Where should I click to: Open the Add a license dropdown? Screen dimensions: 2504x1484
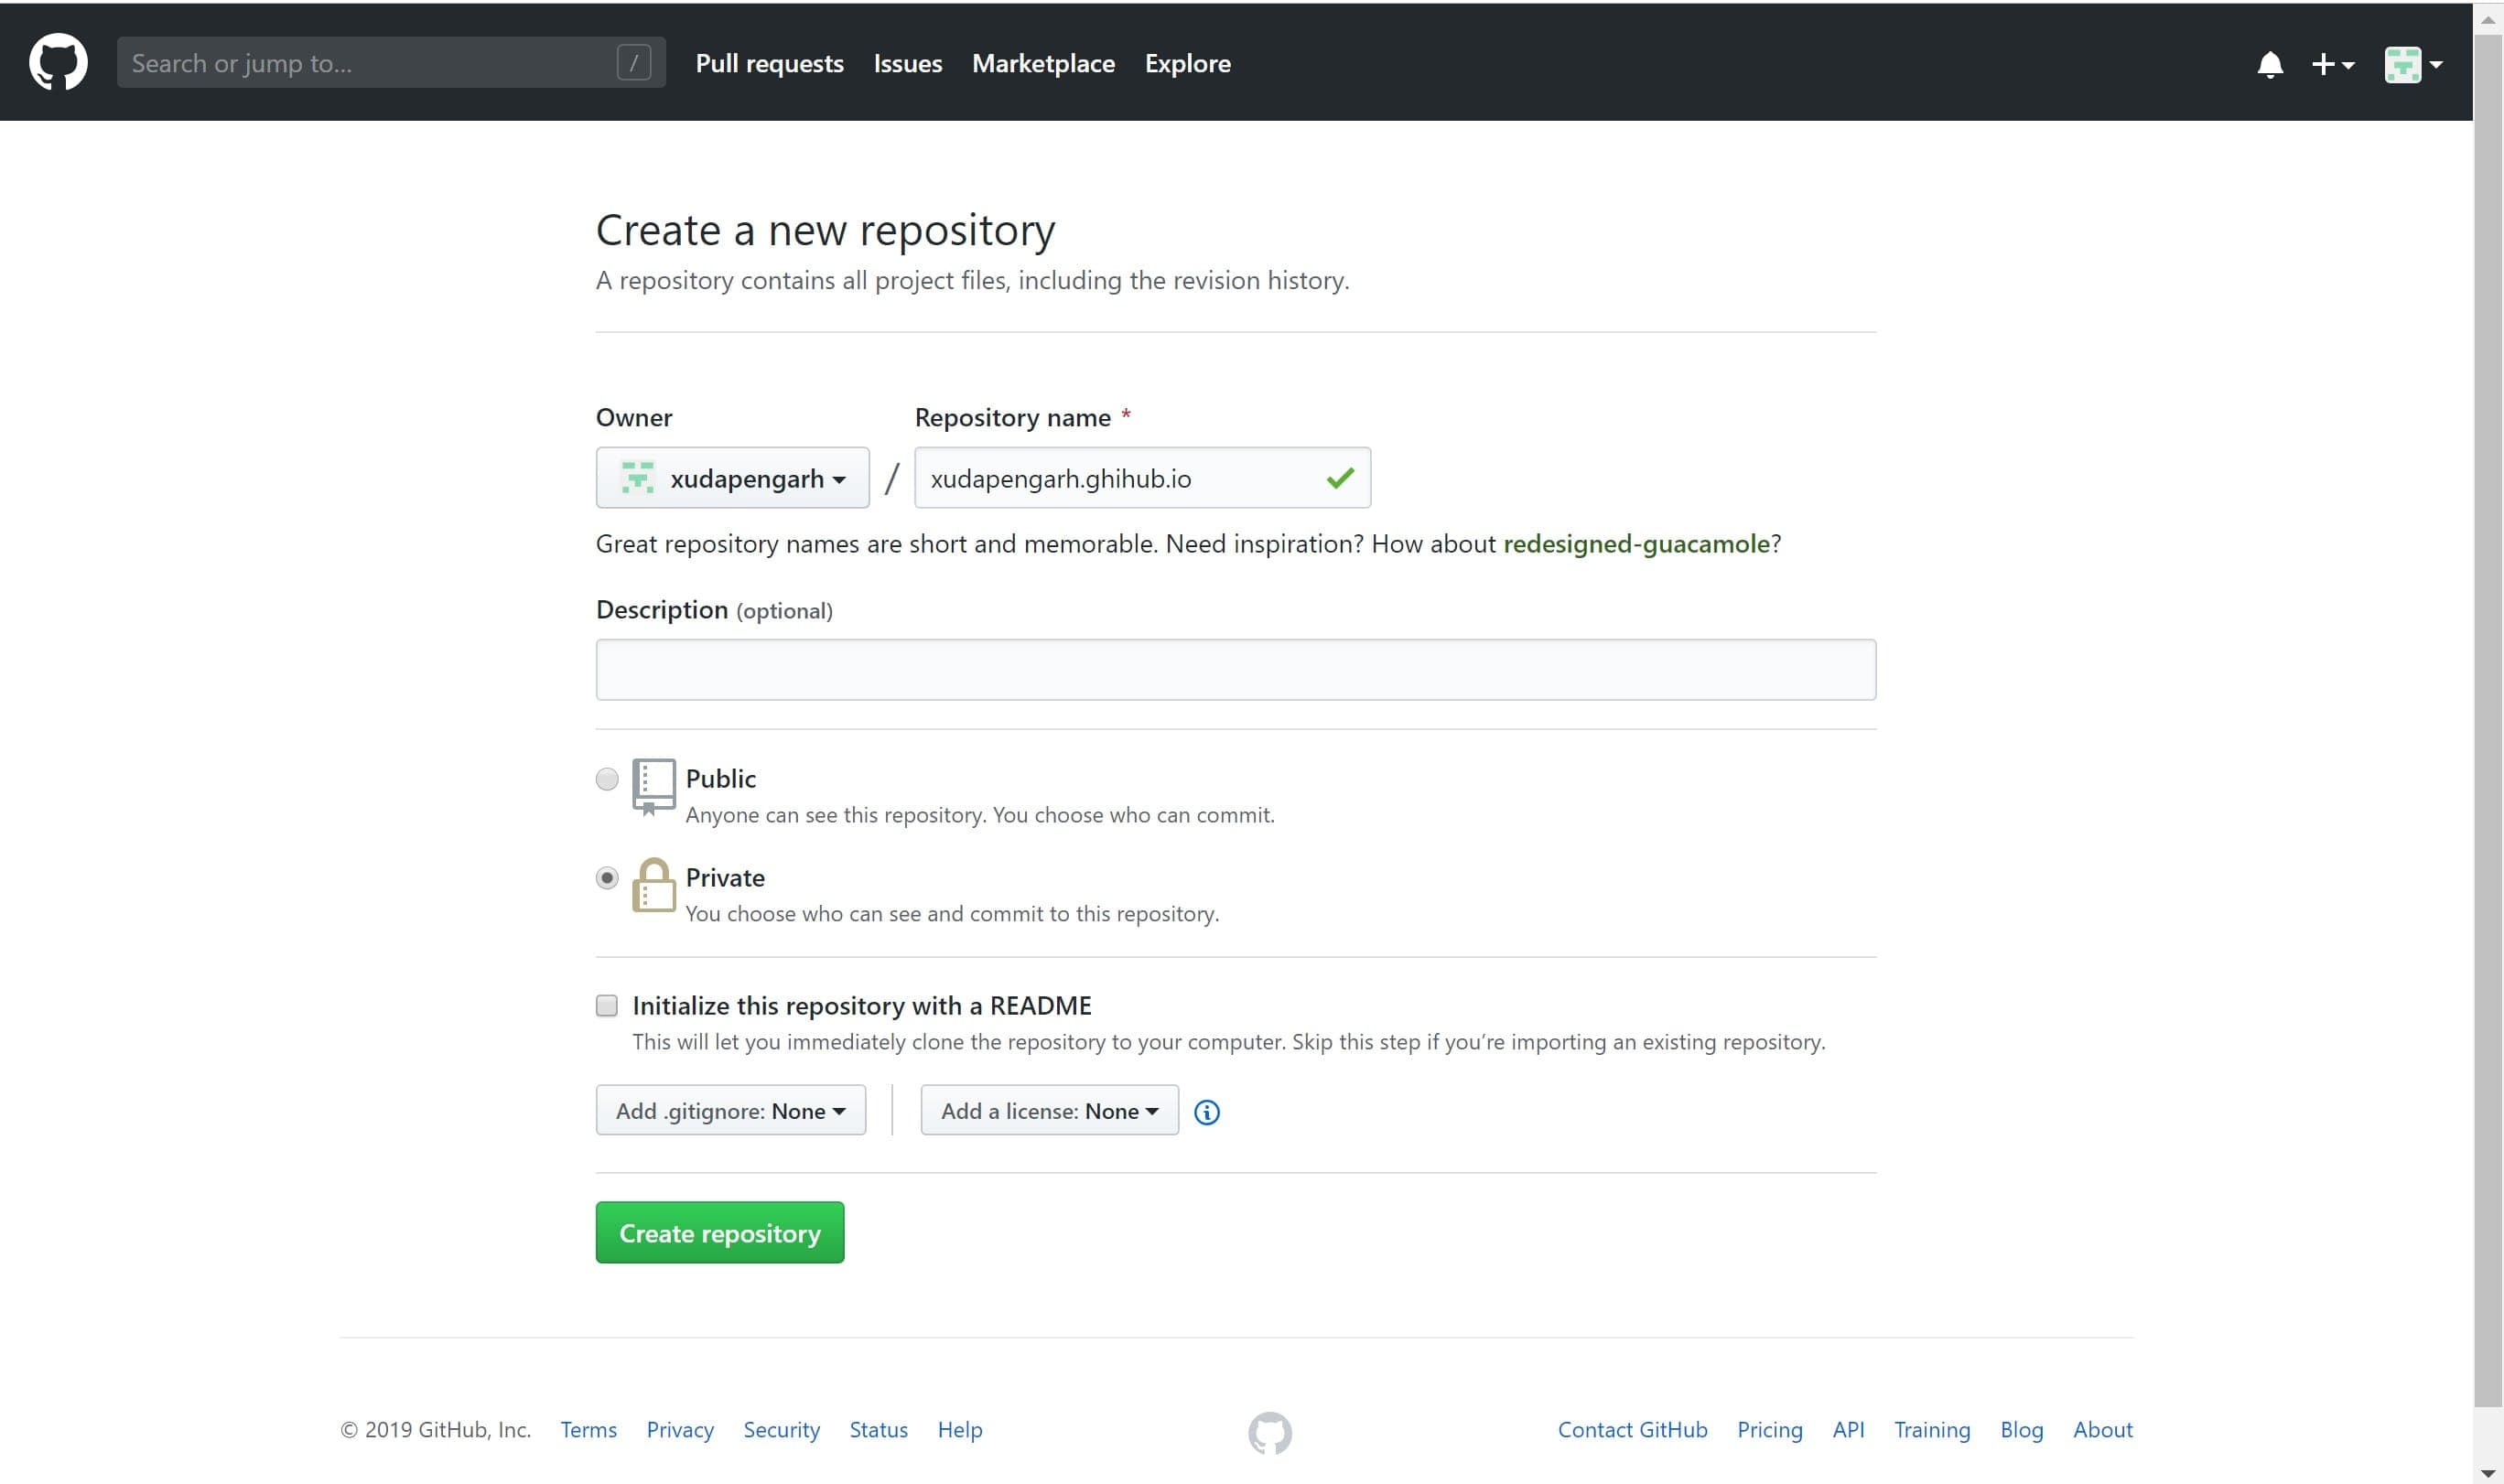click(1048, 1111)
